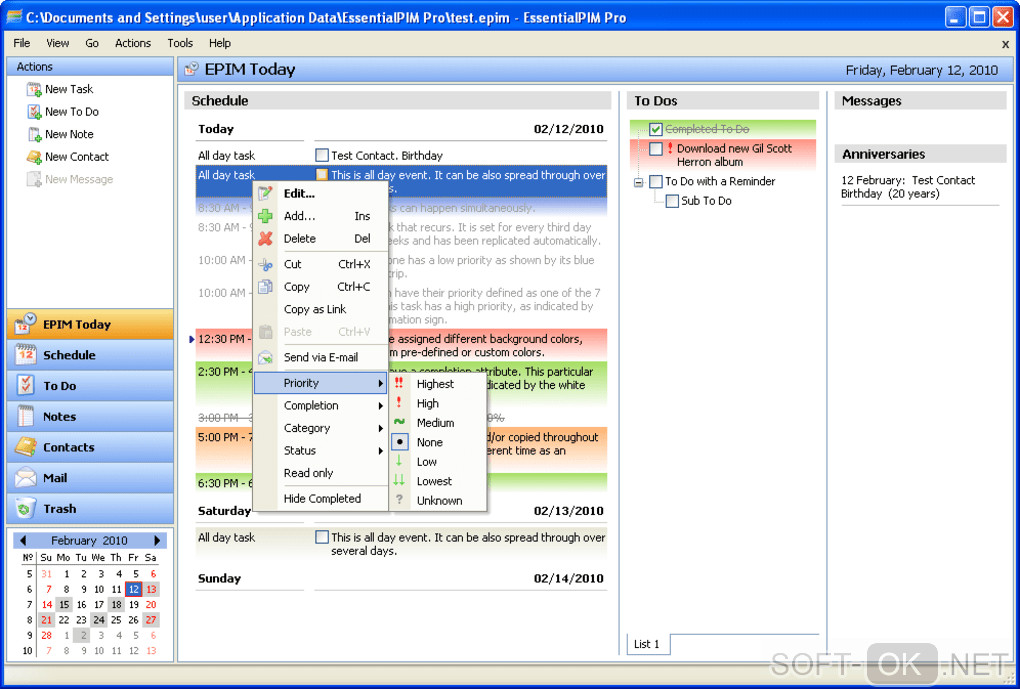
Task: Open the Help menu
Action: coord(219,43)
